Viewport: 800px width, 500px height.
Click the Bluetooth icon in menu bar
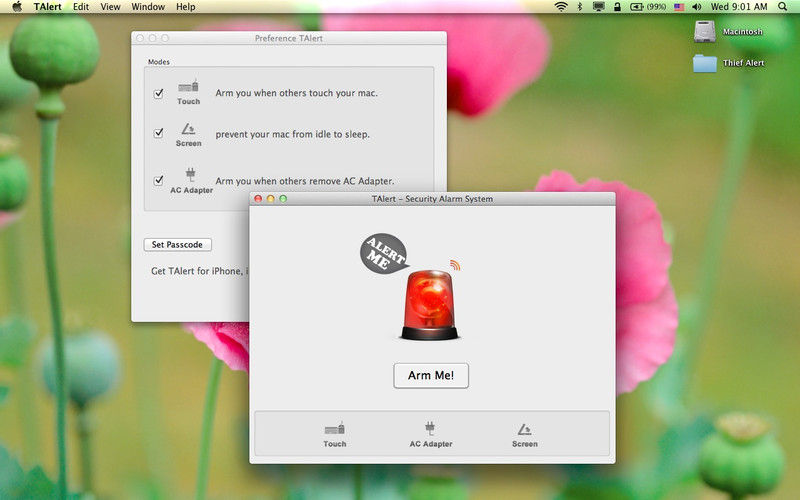(580, 7)
